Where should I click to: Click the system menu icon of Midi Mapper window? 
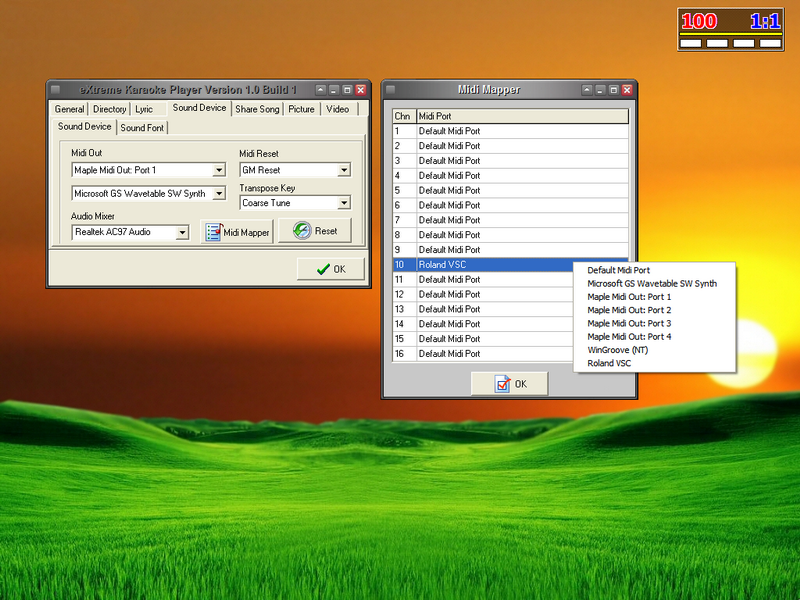(x=391, y=89)
